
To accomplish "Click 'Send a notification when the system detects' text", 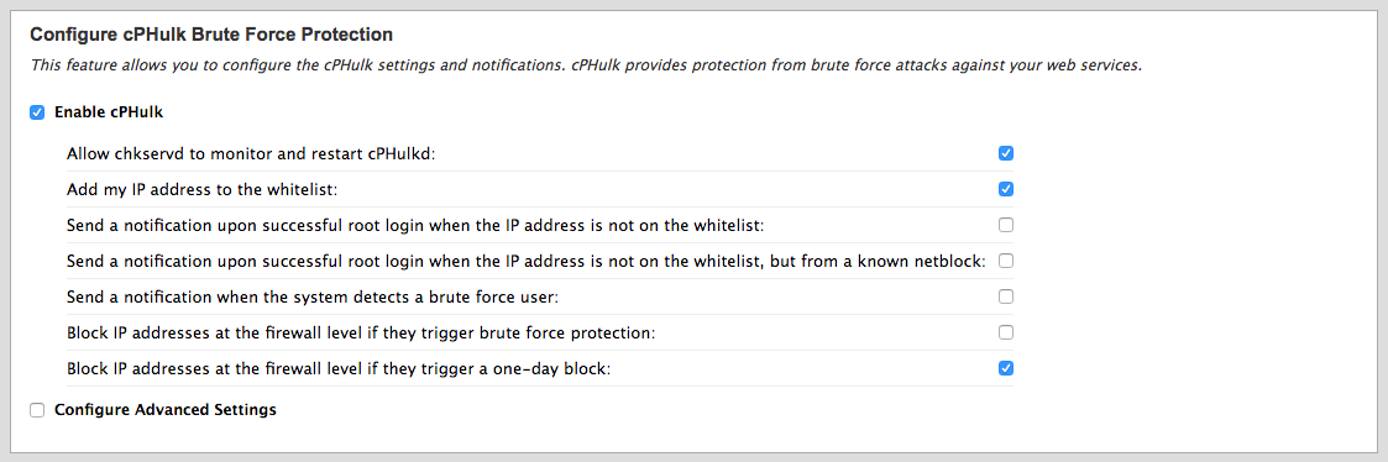I will 312,297.
